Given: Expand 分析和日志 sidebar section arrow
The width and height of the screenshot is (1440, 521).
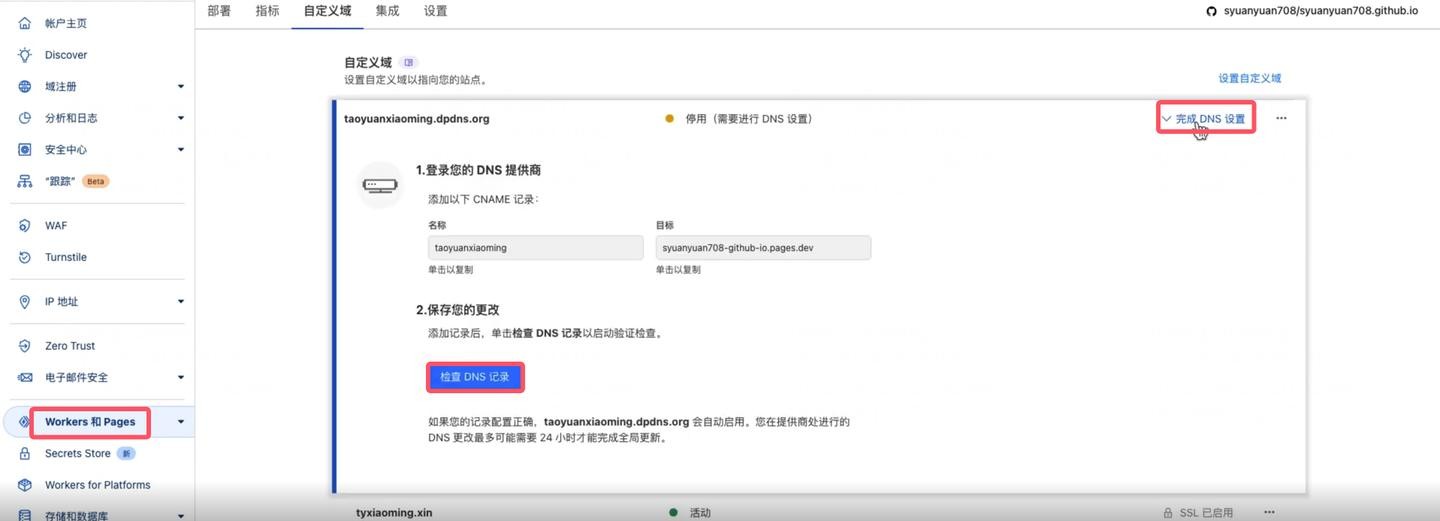Looking at the screenshot, I should pos(181,118).
